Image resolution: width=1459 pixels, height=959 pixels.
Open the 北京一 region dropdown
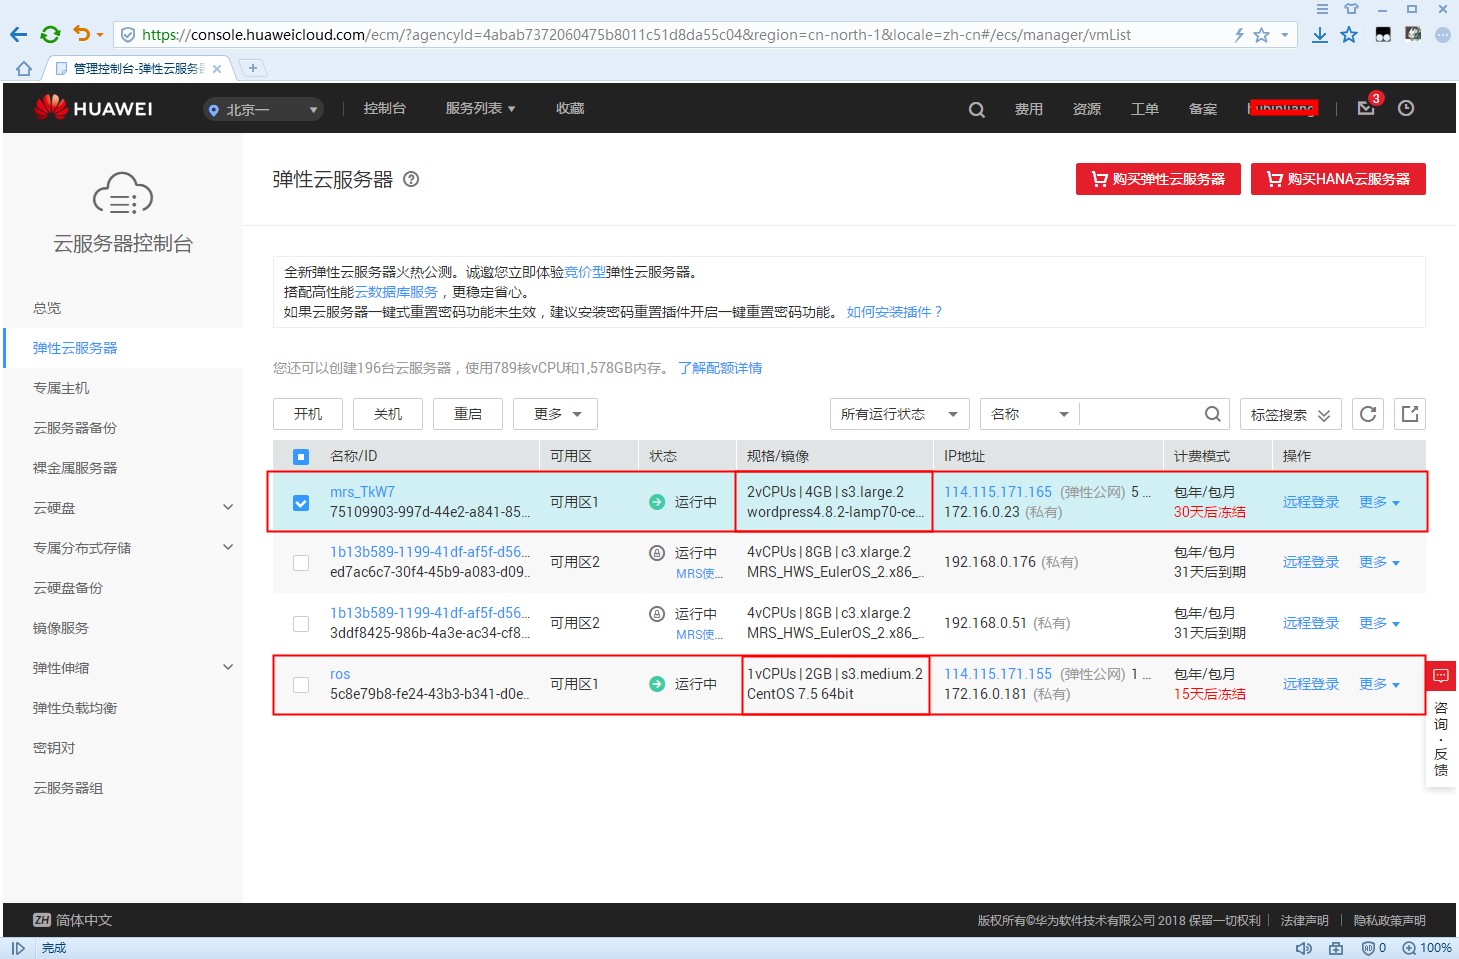point(263,110)
